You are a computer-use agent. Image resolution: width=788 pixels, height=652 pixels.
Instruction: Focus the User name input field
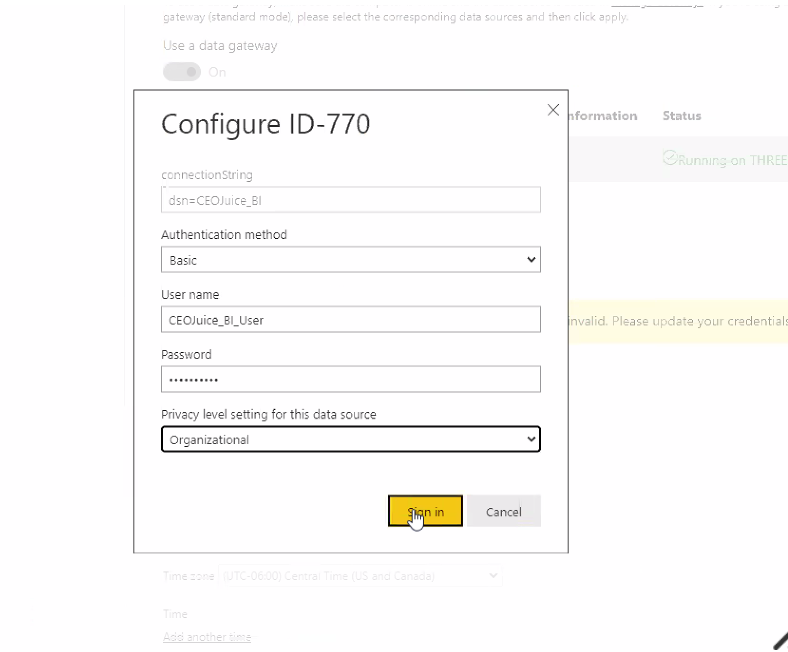click(x=351, y=320)
